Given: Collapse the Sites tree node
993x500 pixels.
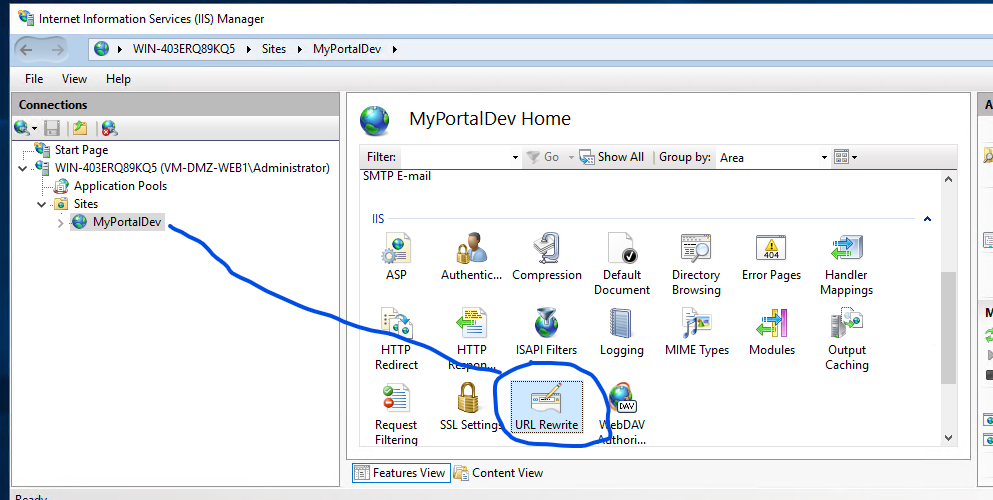Looking at the screenshot, I should tap(42, 204).
